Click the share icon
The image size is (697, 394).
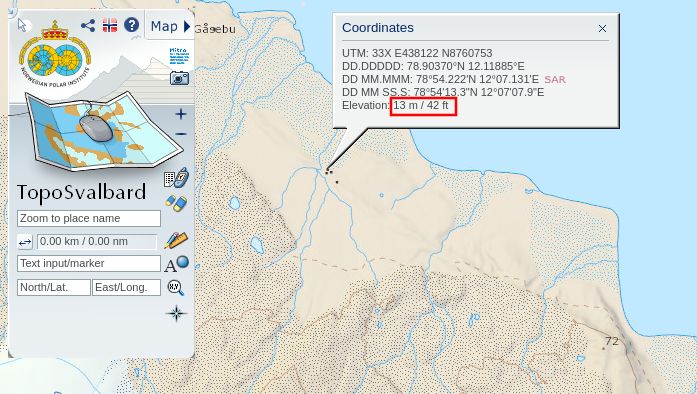[x=88, y=25]
